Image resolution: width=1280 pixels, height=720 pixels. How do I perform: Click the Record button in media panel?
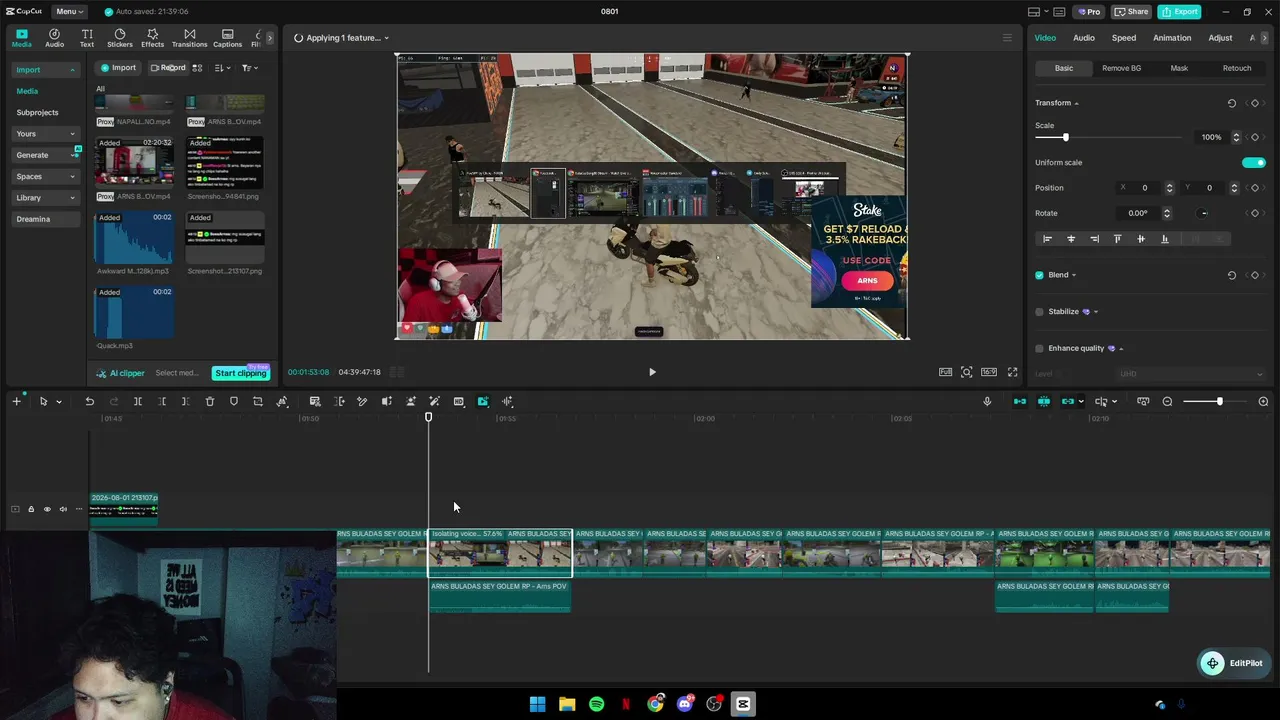coord(168,68)
